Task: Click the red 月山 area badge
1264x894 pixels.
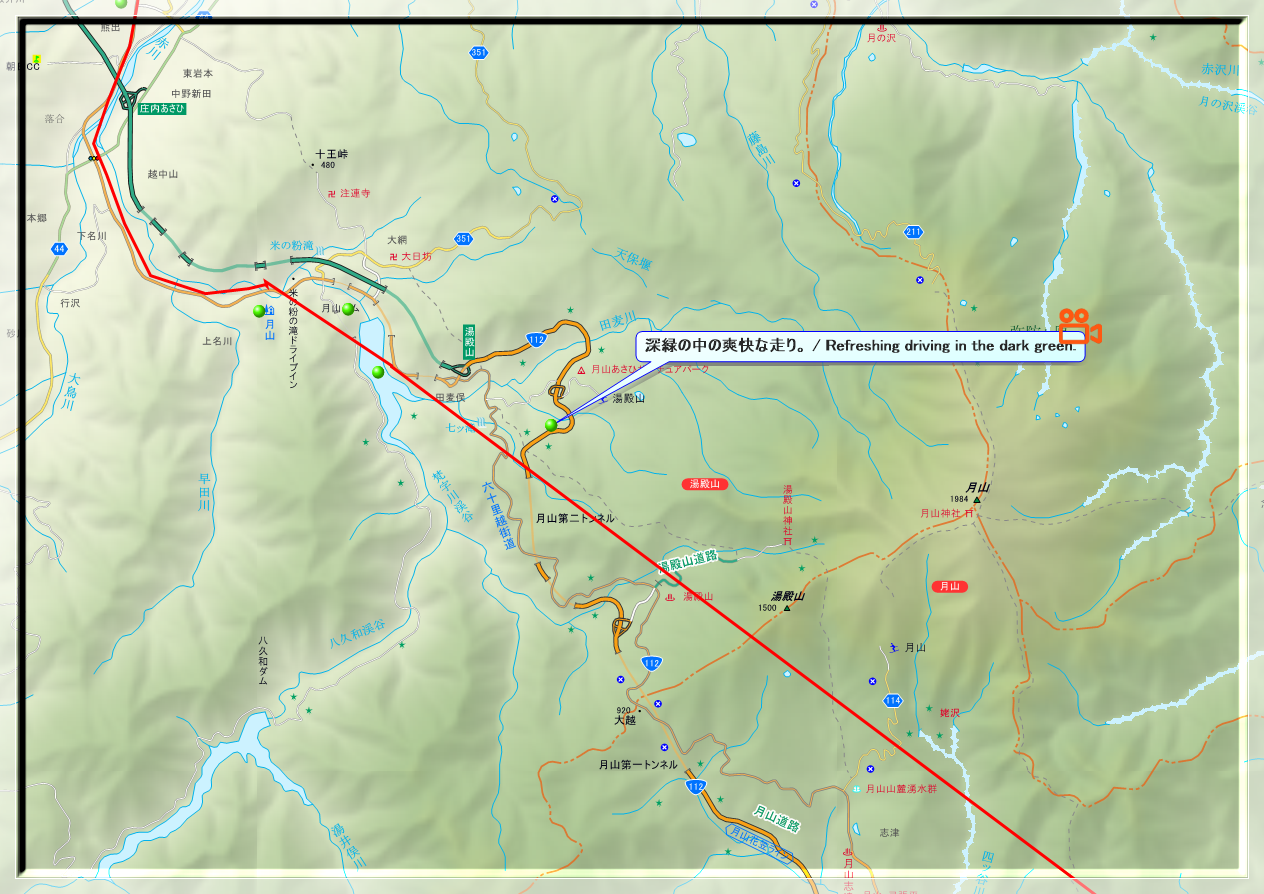Action: (x=949, y=586)
